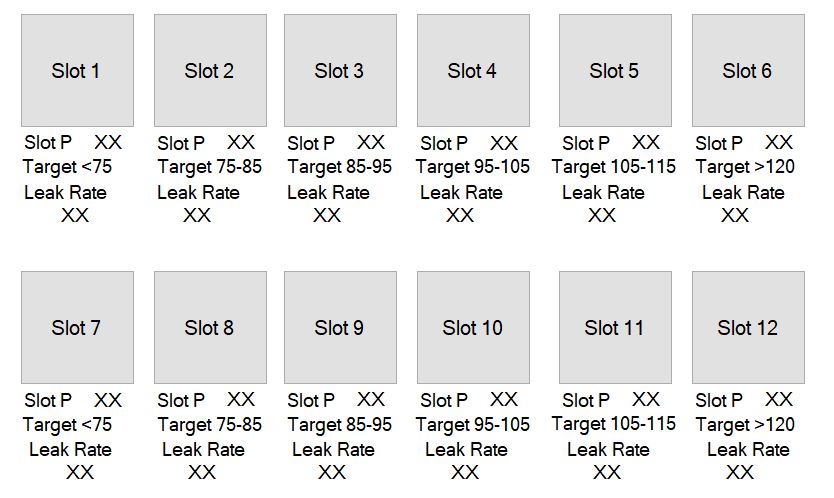Choose the Slot 9 box

pyautogui.click(x=340, y=327)
